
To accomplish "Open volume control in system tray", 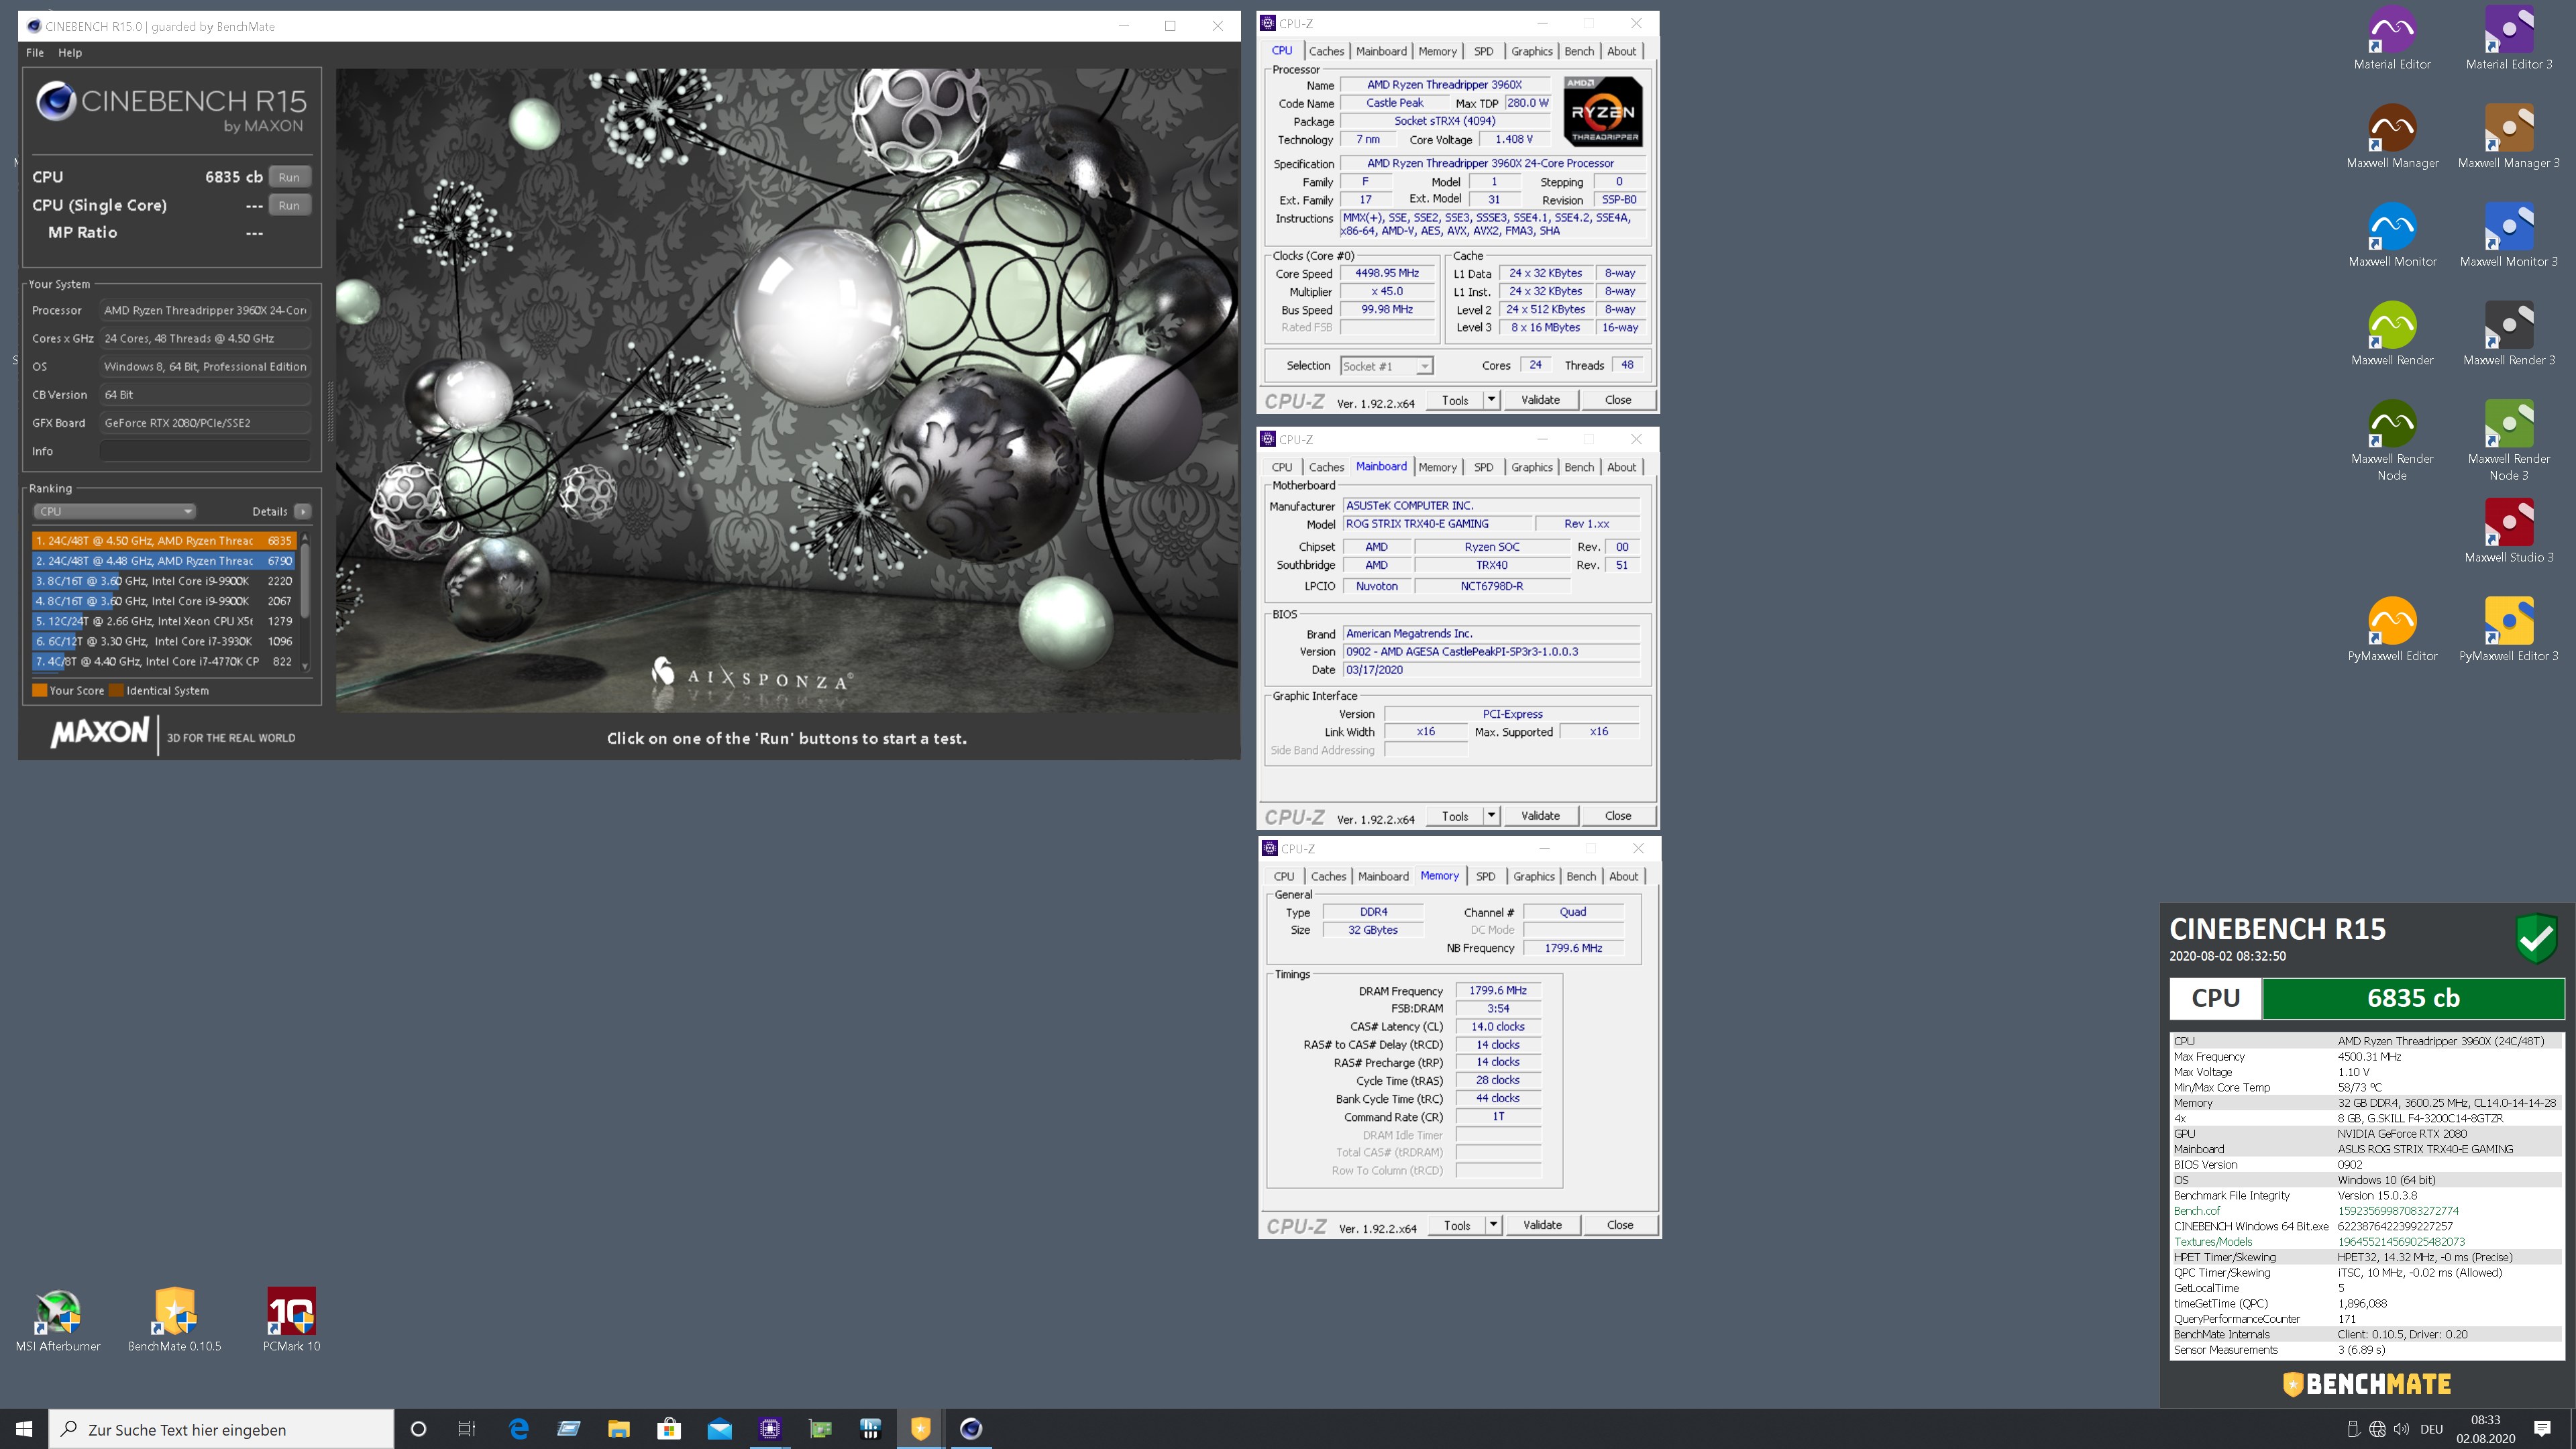I will (x=2401, y=1429).
